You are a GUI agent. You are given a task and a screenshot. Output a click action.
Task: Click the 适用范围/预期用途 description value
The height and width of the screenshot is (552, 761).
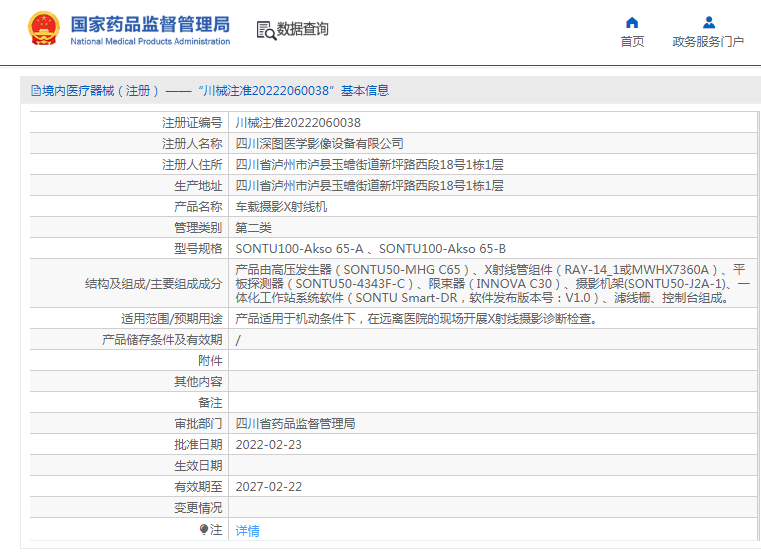[x=416, y=318]
